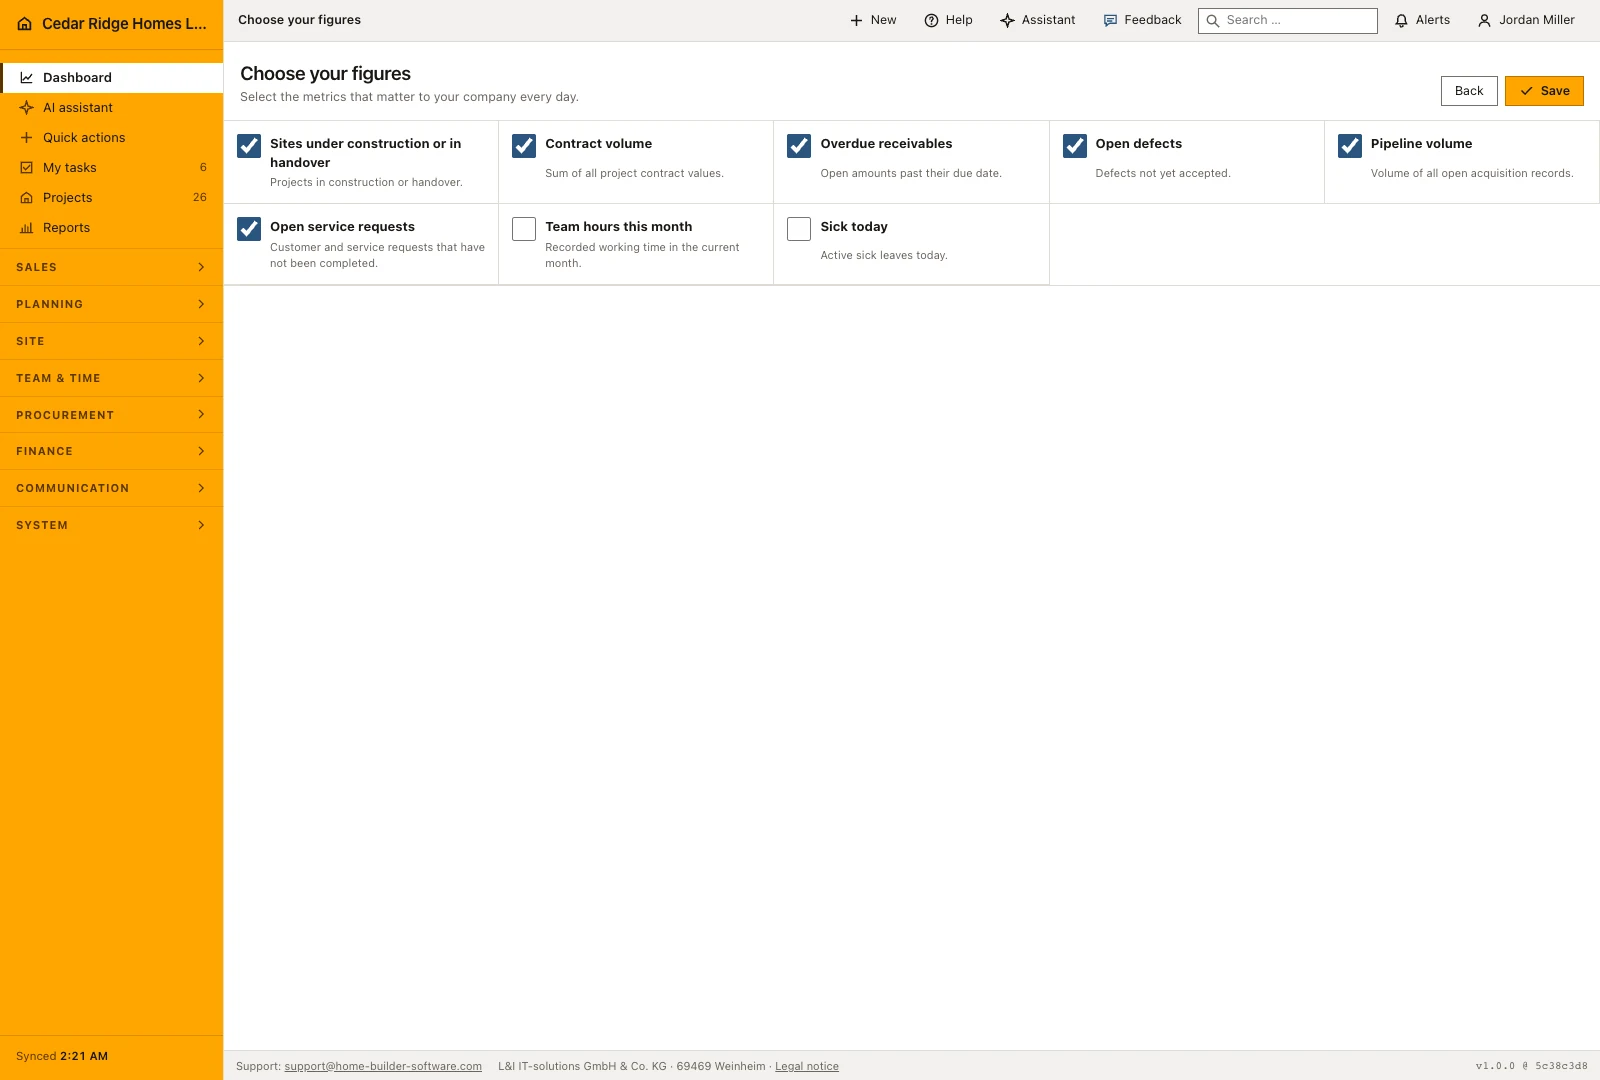This screenshot has height=1080, width=1600.
Task: Uncheck the Open defects checkbox
Action: [x=1075, y=146]
